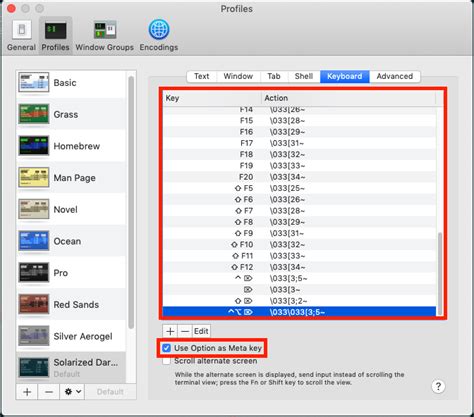Click the key list vertical scrollbar
474x417 pixels.
point(440,273)
